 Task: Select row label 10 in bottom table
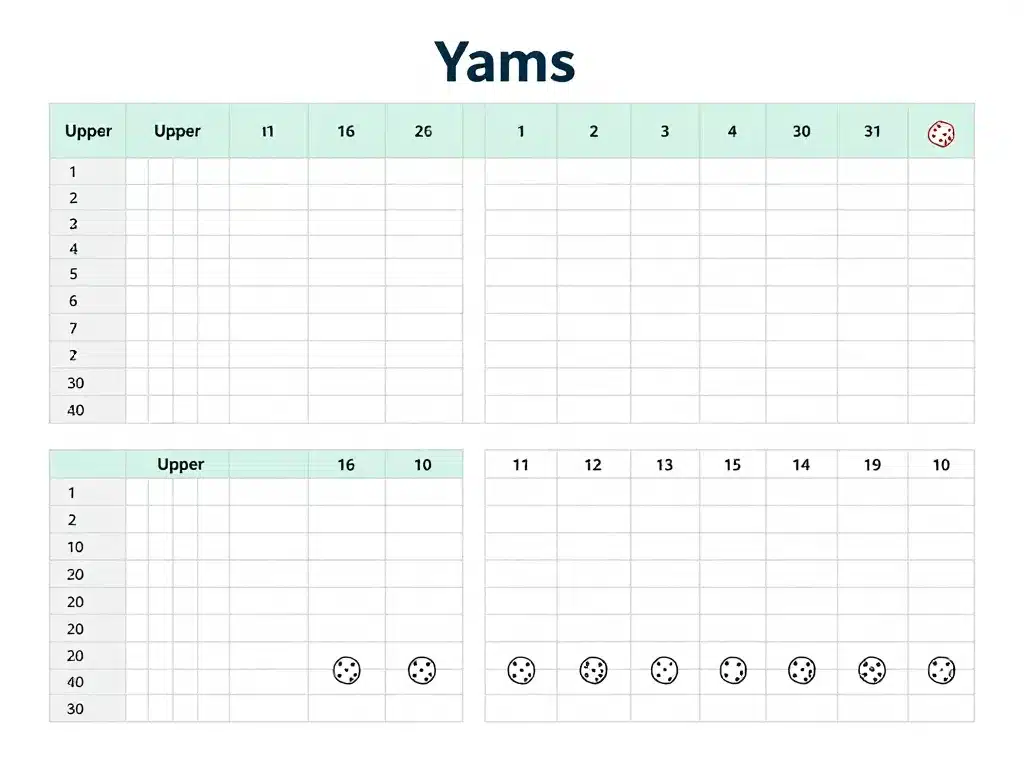(76, 547)
